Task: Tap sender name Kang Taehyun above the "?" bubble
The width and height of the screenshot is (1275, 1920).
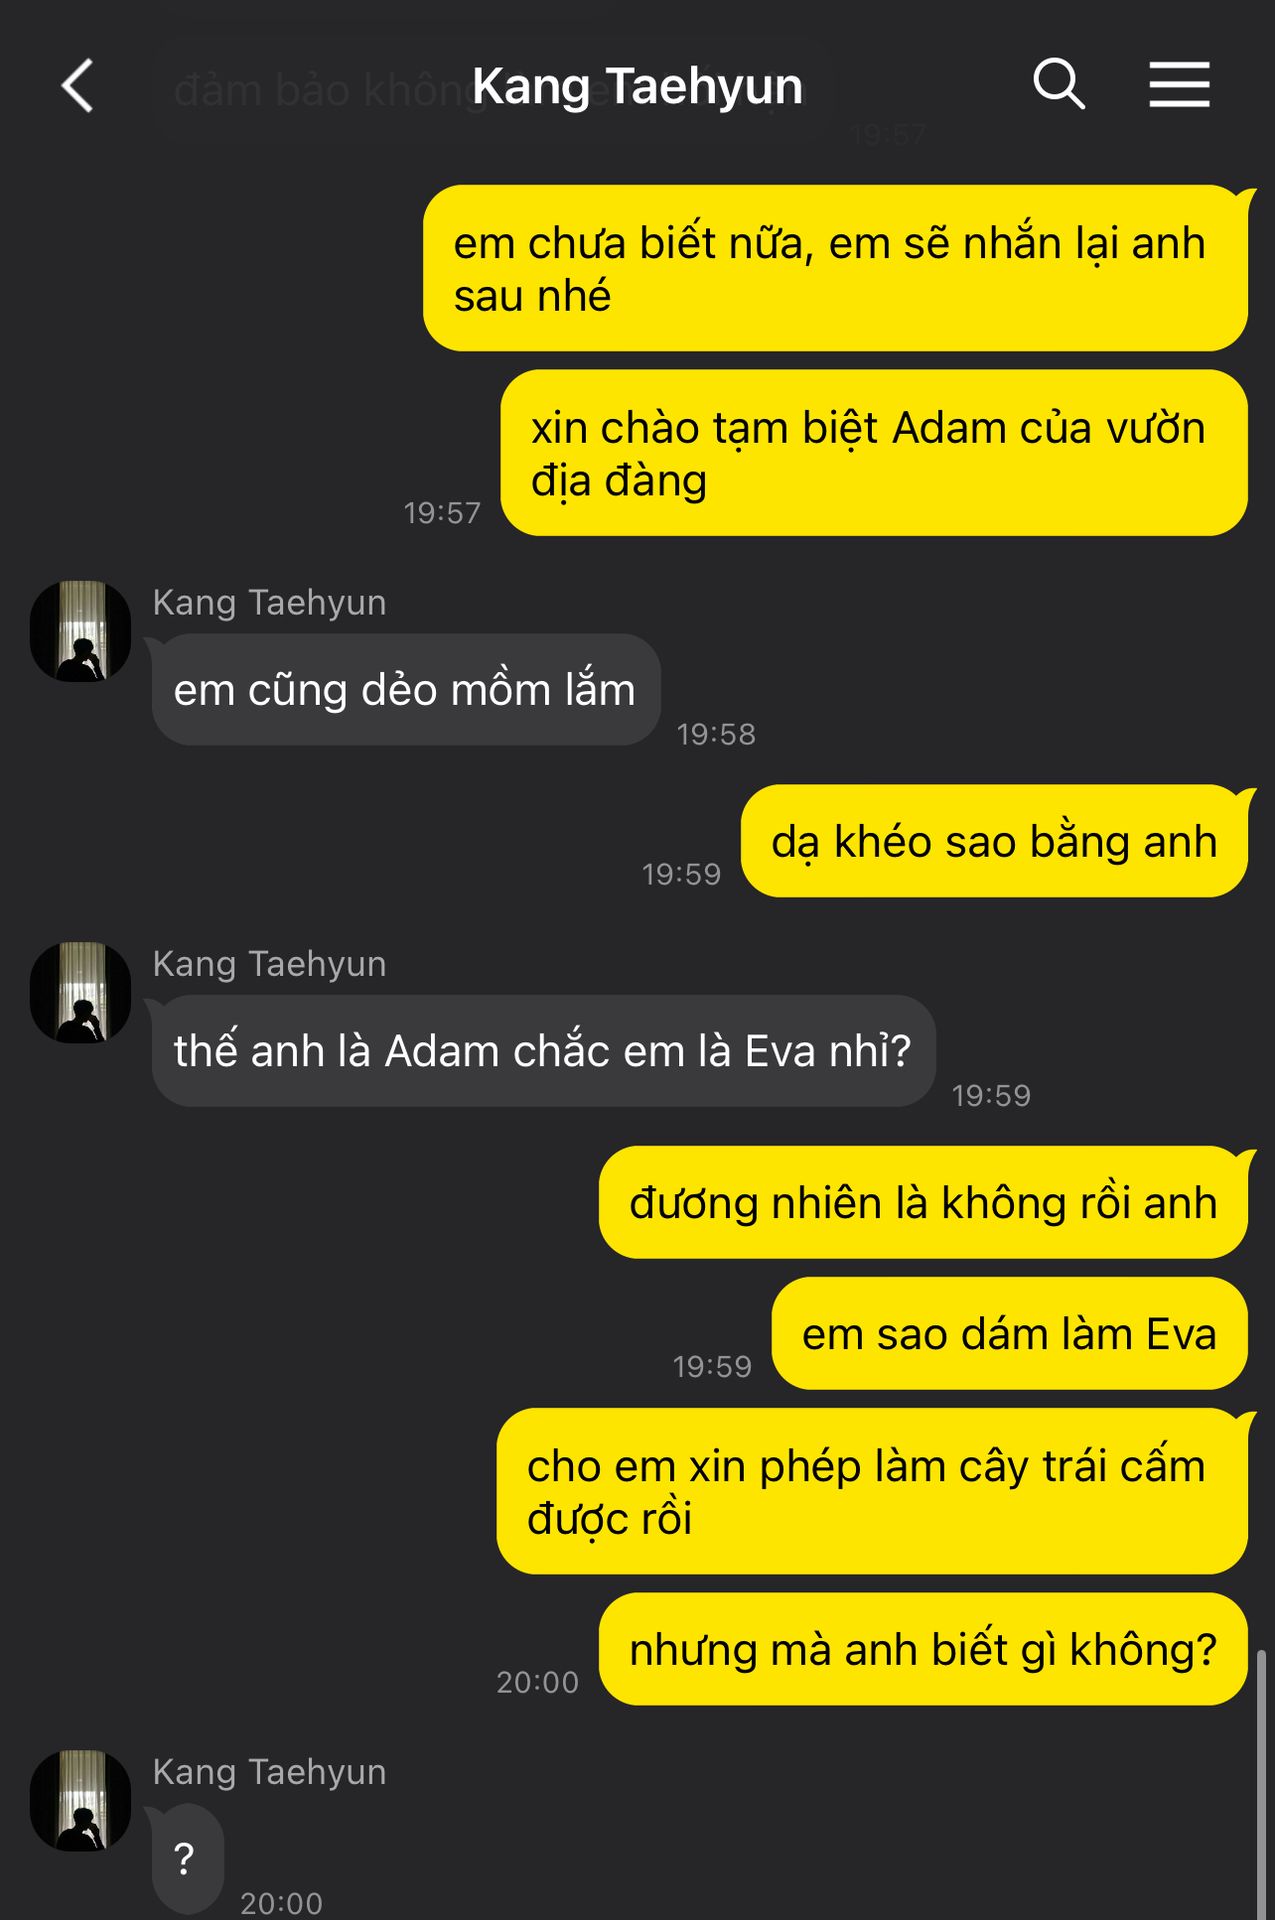Action: pyautogui.click(x=269, y=1771)
